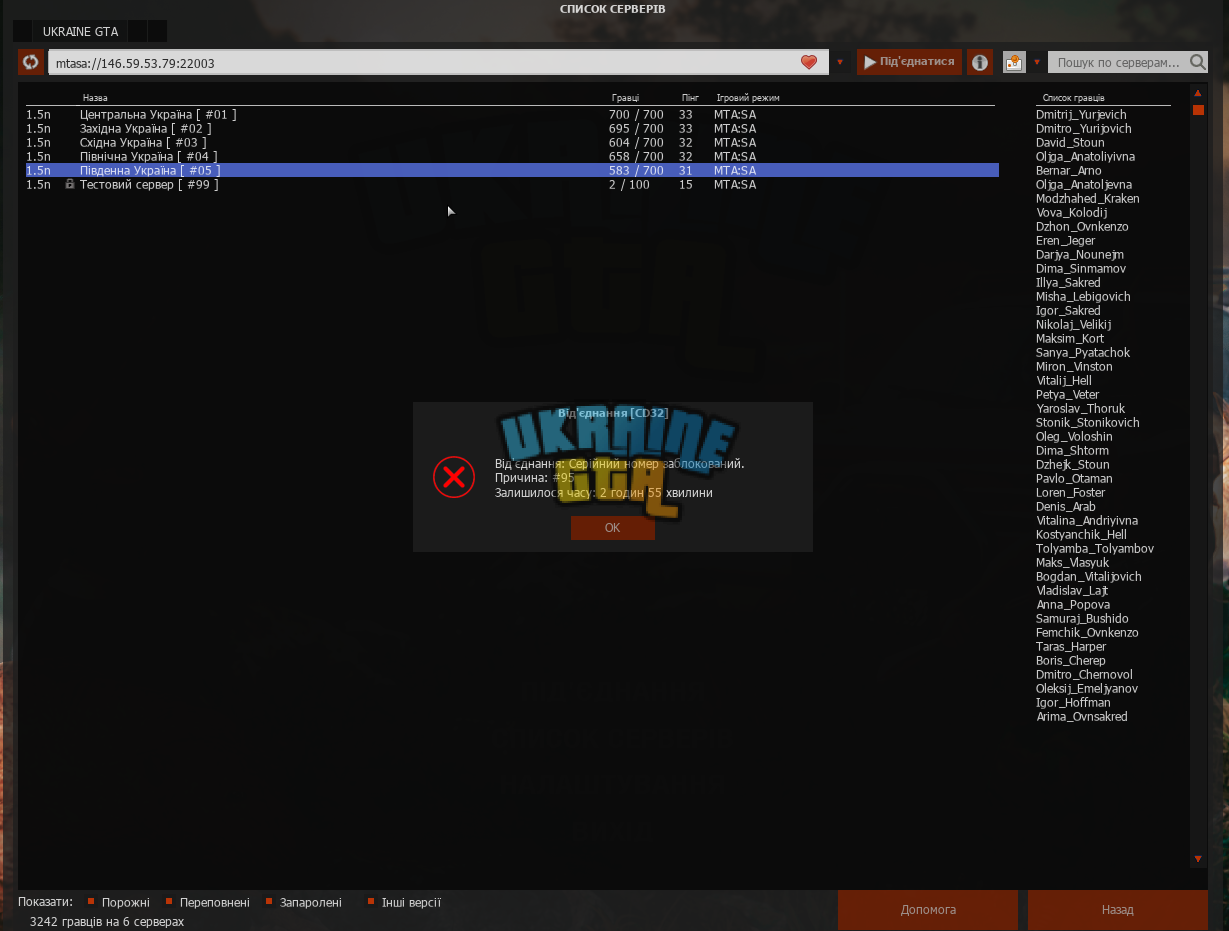The width and height of the screenshot is (1229, 931).
Task: Select player Arima_Ovnsakred
Action: 1082,717
